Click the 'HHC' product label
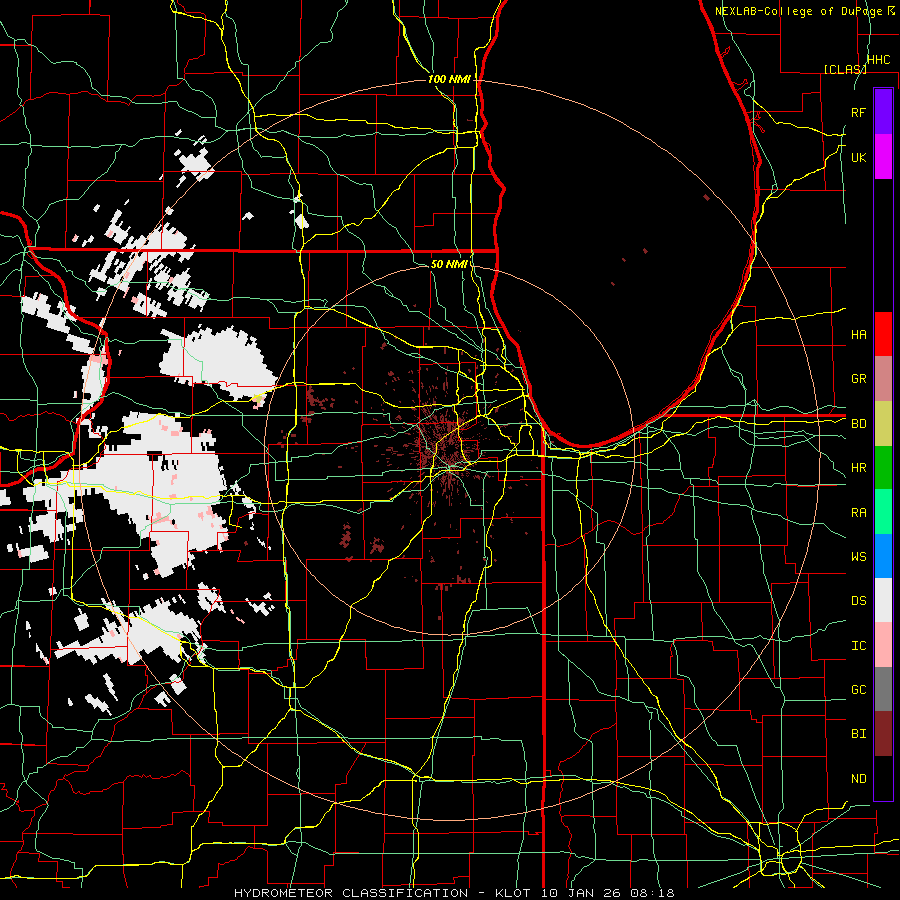 [x=878, y=60]
